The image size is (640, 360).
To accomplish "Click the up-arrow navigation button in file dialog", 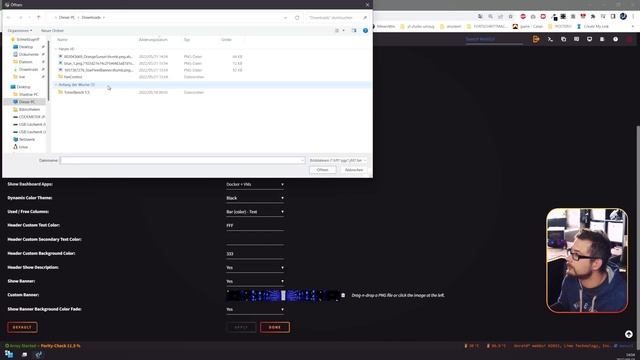I will click(x=39, y=18).
